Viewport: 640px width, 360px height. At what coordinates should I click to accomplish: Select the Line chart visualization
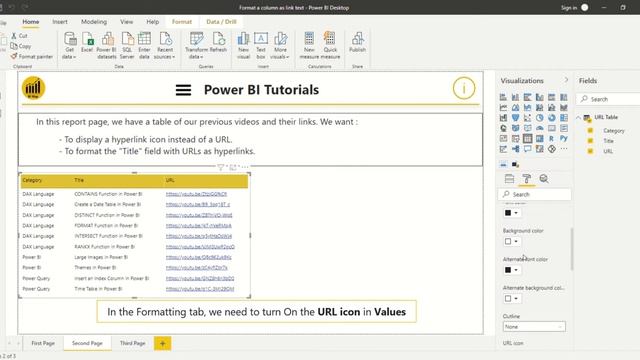[x=503, y=107]
